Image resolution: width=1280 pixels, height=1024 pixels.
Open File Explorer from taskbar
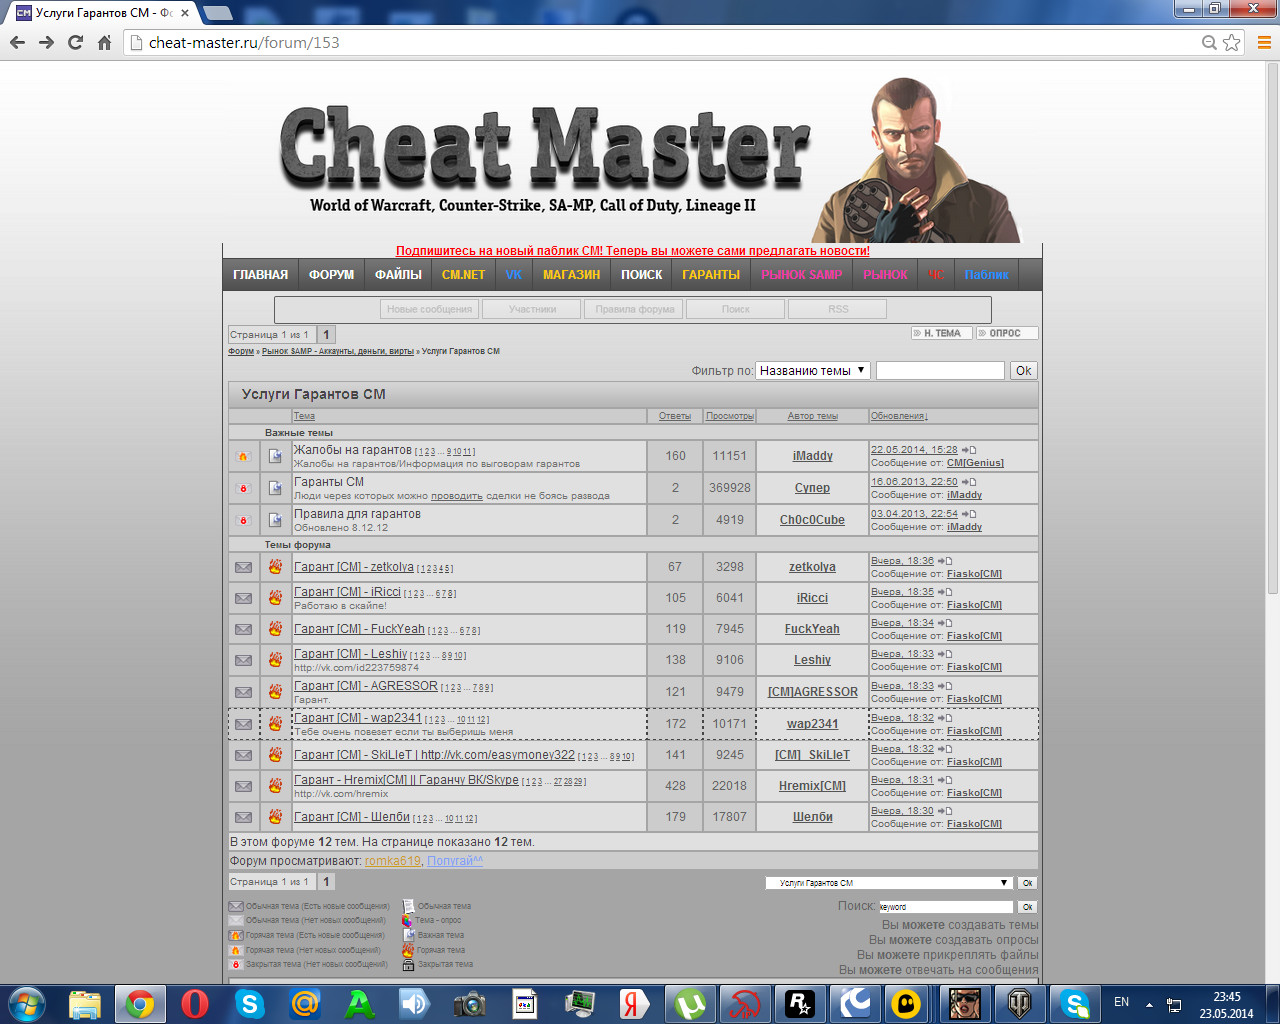click(85, 1003)
